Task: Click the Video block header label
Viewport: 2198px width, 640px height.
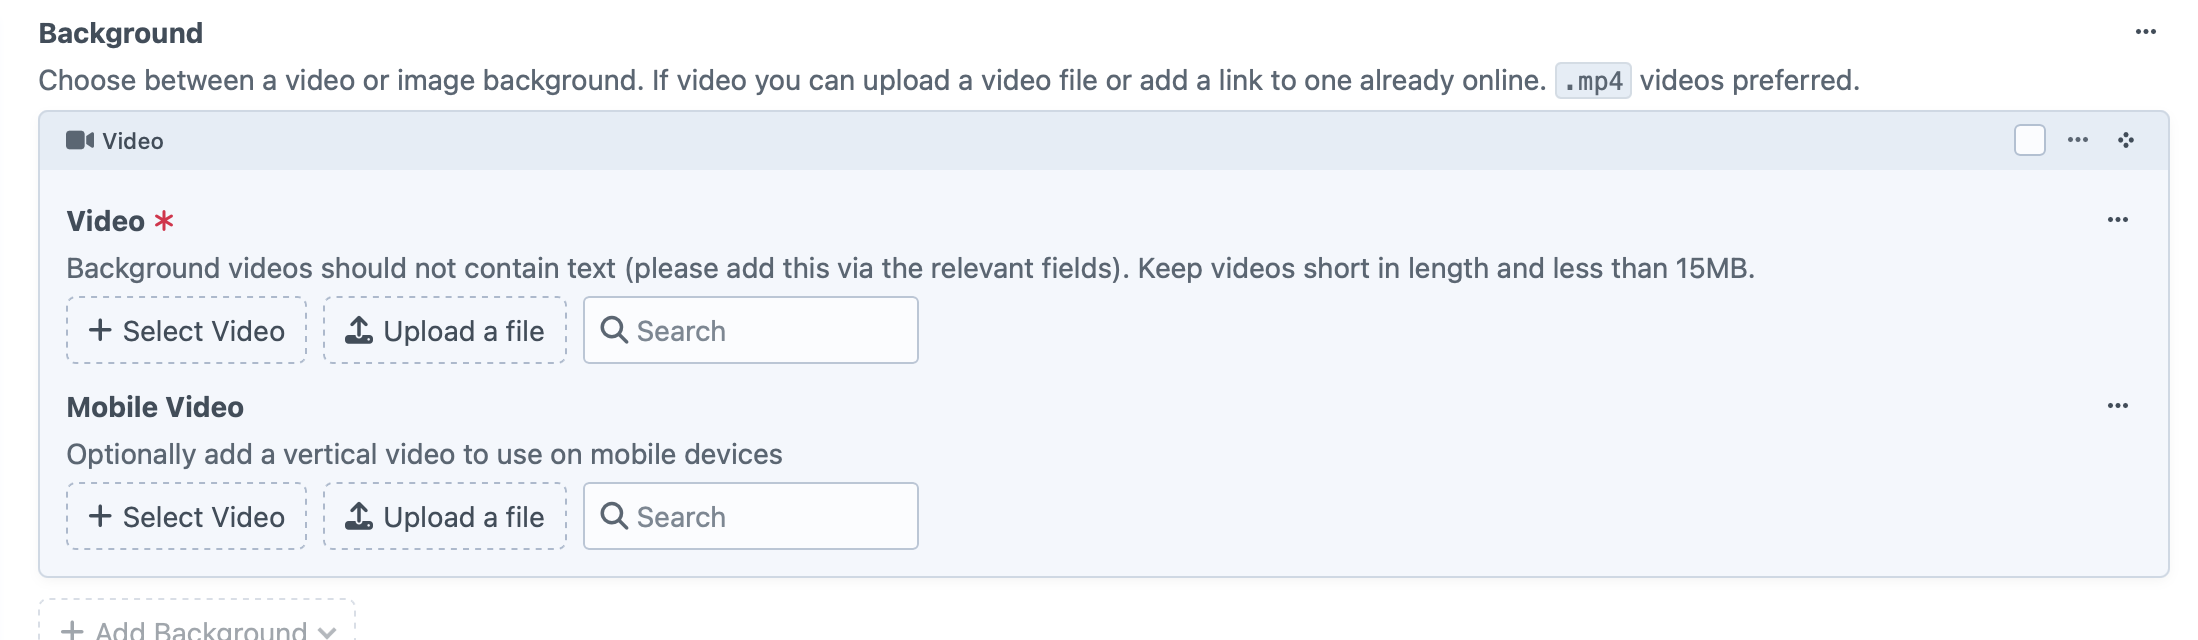Action: click(x=132, y=141)
